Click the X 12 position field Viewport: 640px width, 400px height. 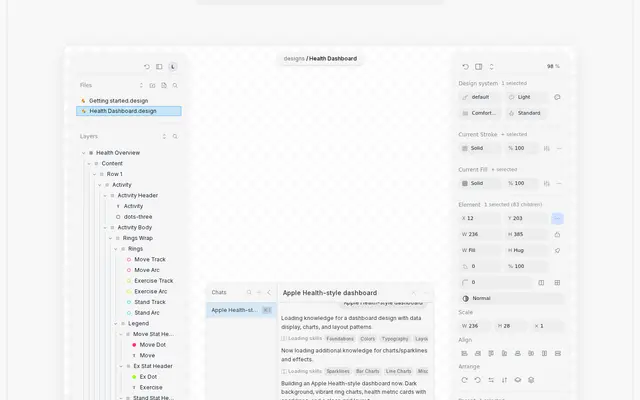tap(480, 218)
